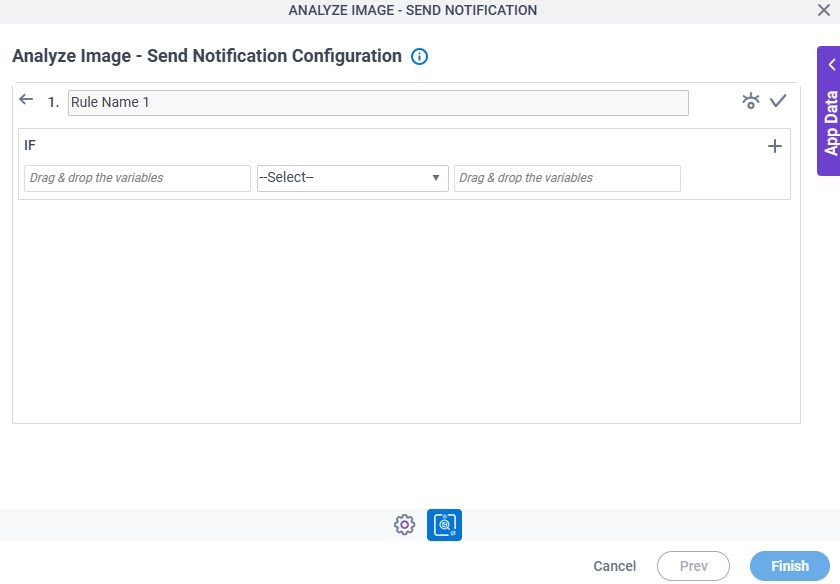
Task: Focus the left Drag & drop variables field
Action: pos(137,178)
